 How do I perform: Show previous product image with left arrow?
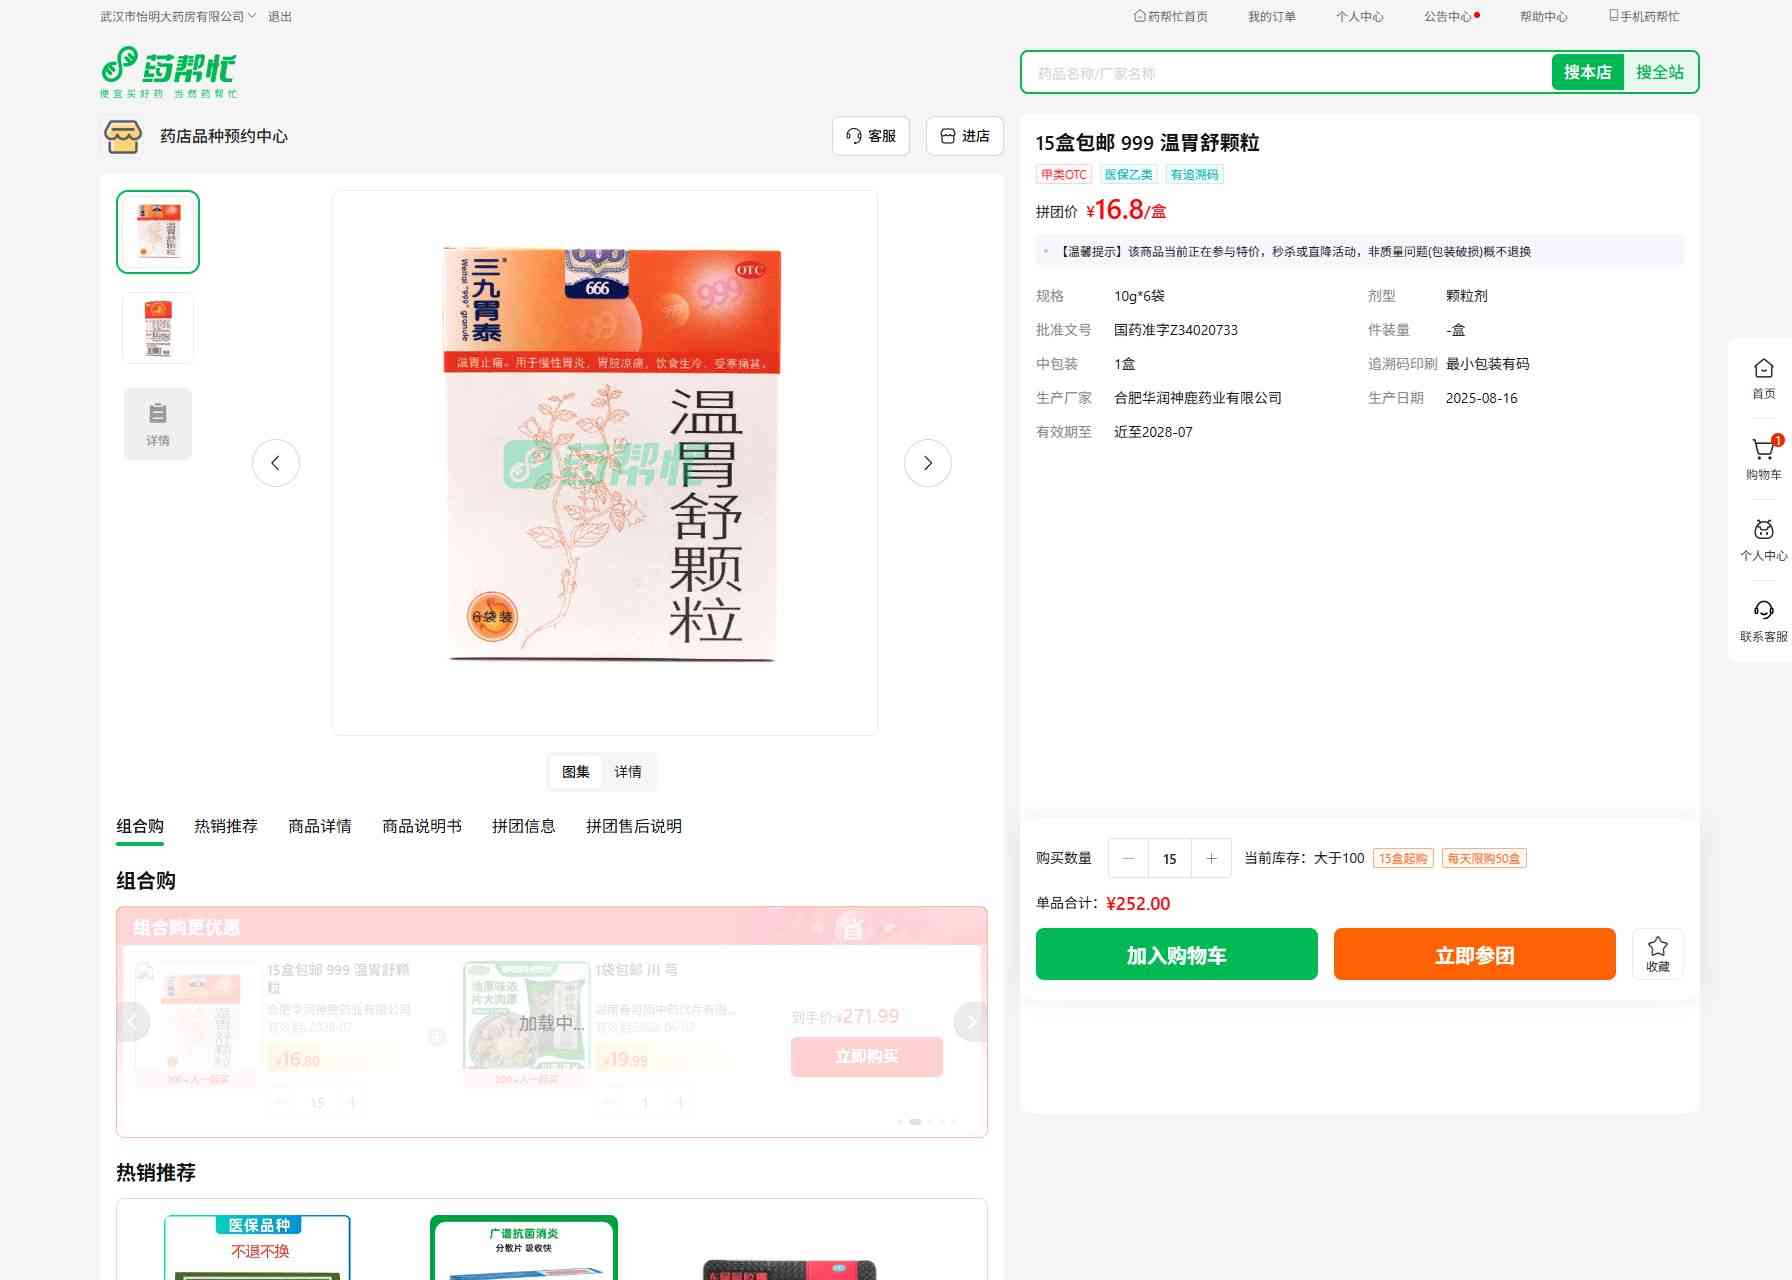point(276,463)
